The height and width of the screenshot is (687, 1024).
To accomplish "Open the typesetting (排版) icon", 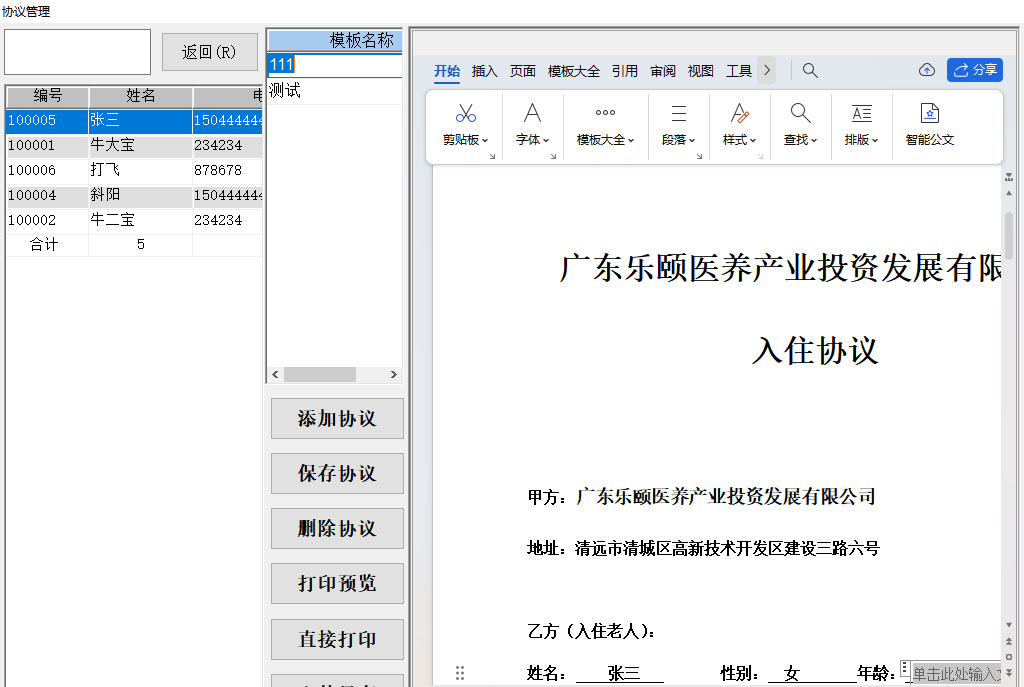I will click(861, 114).
